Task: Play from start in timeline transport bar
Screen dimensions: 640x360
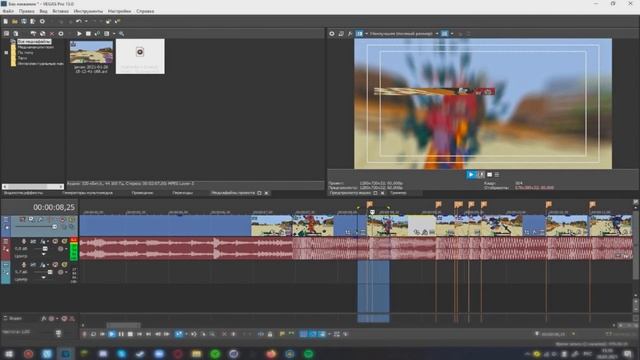Action: [102, 334]
